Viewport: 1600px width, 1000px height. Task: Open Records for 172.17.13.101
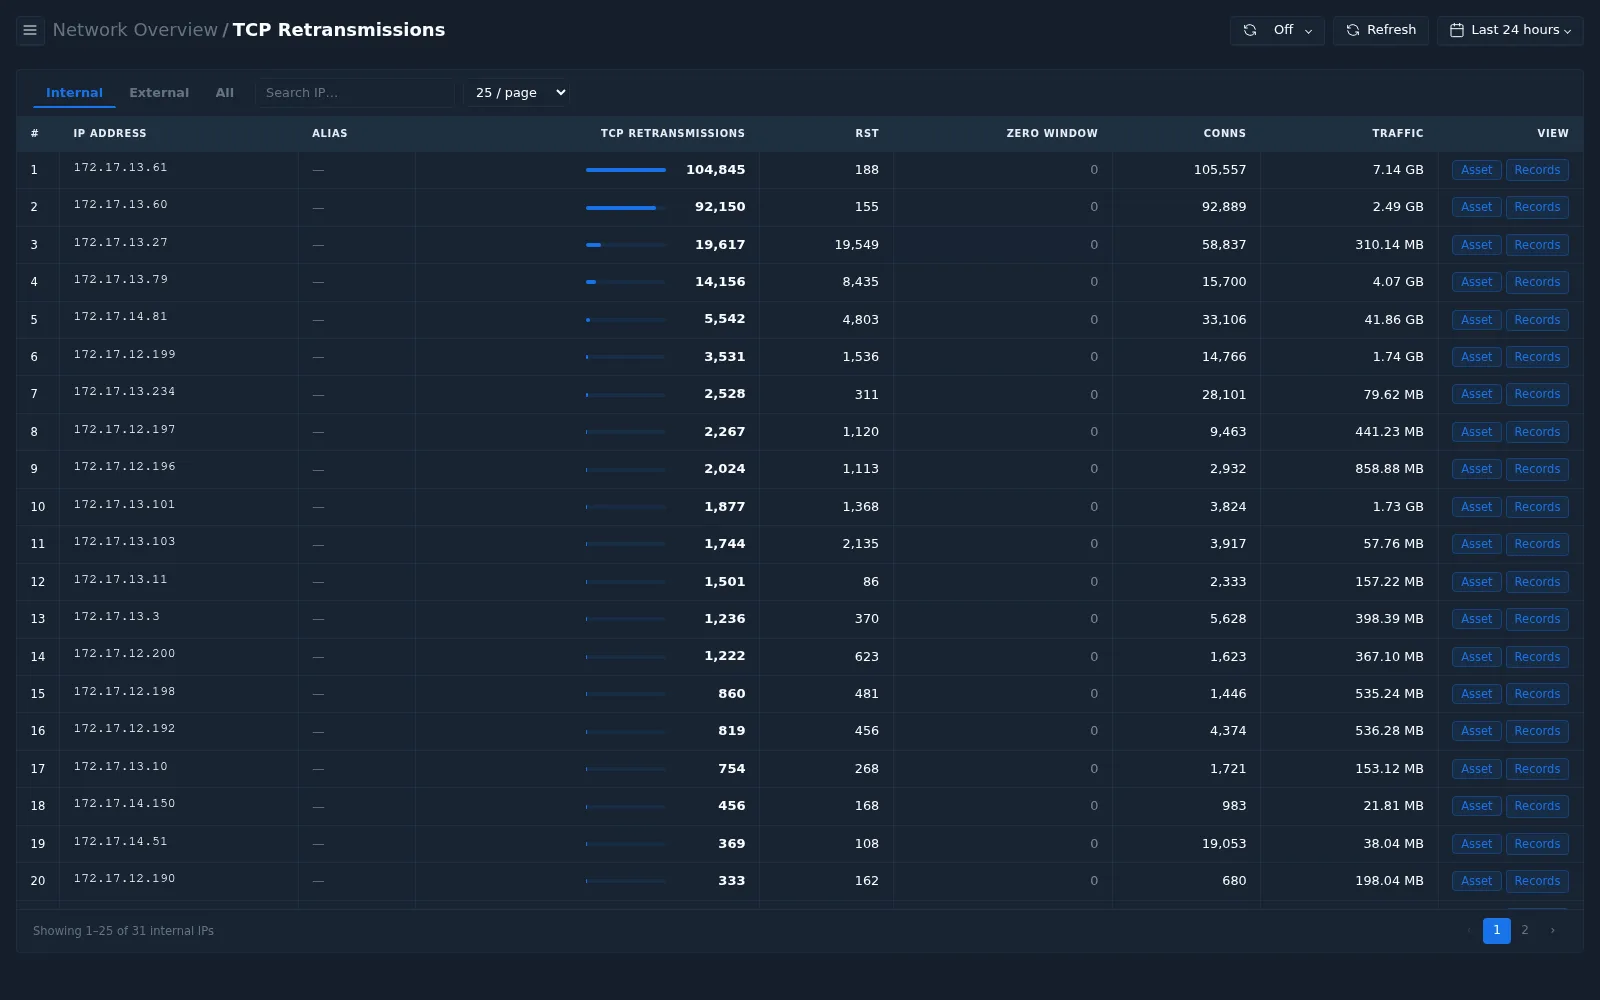pos(1537,507)
